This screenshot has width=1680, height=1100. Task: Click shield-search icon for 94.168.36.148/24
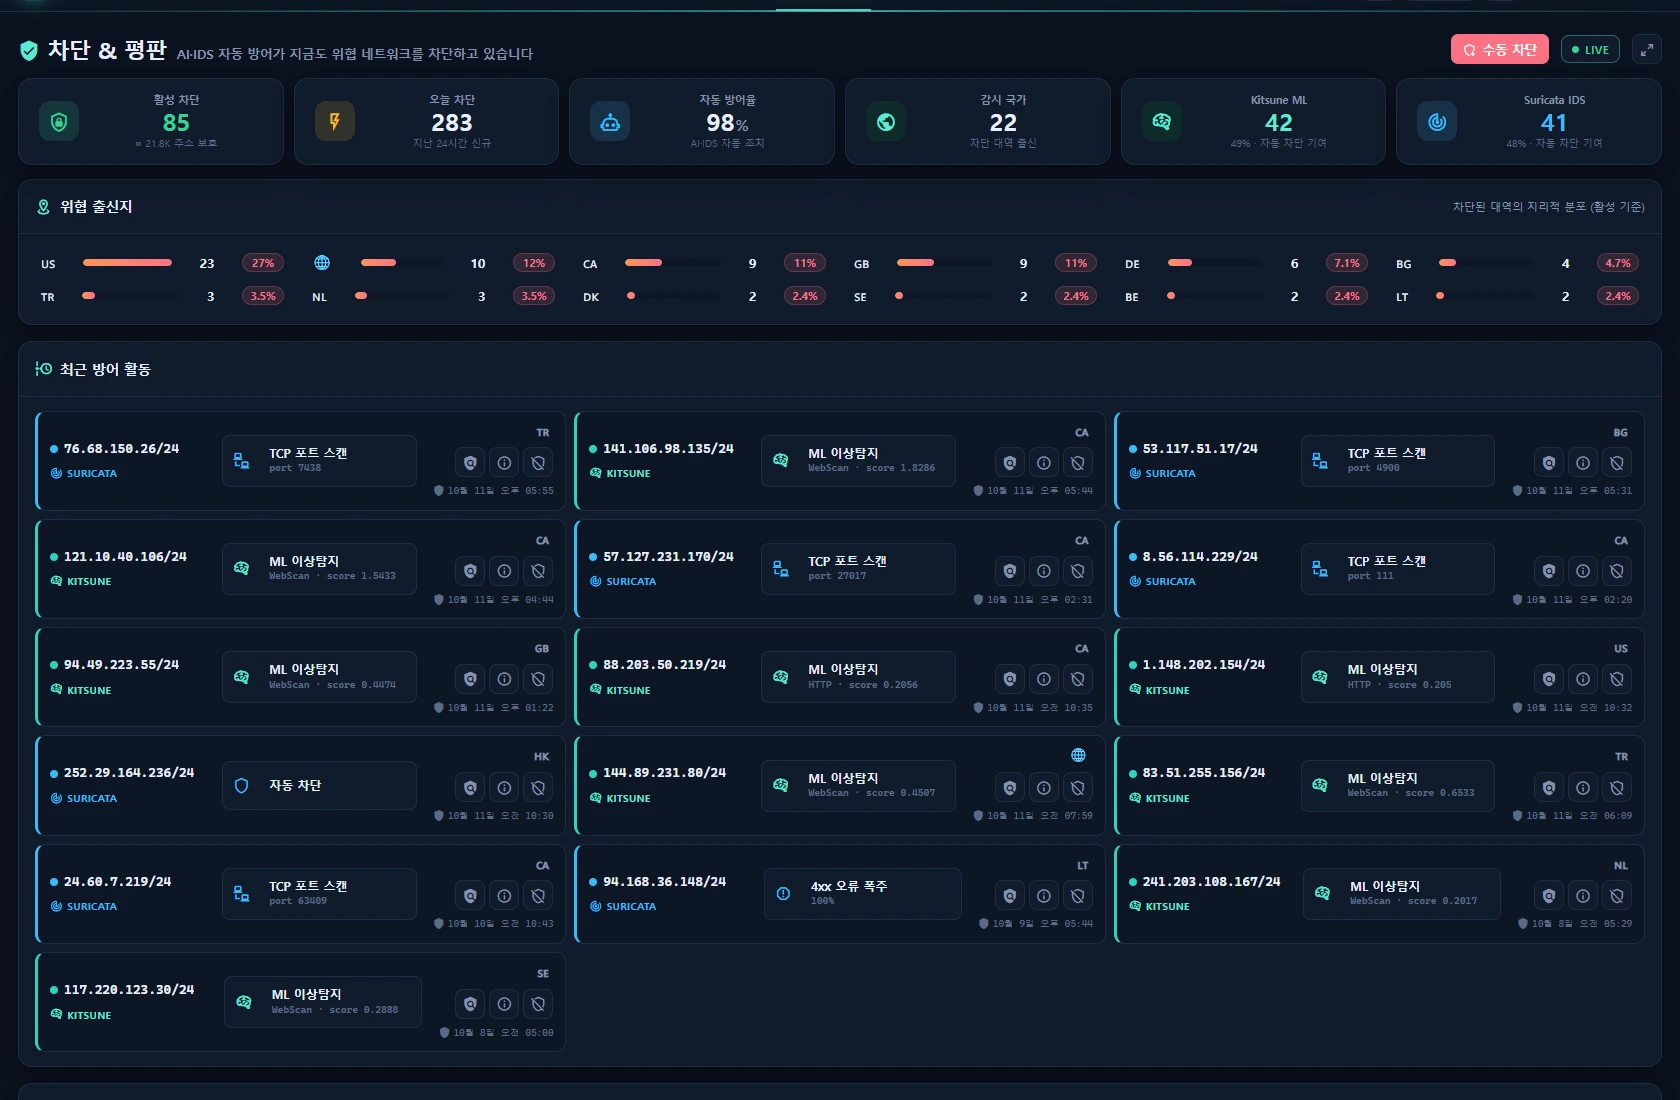click(1010, 896)
